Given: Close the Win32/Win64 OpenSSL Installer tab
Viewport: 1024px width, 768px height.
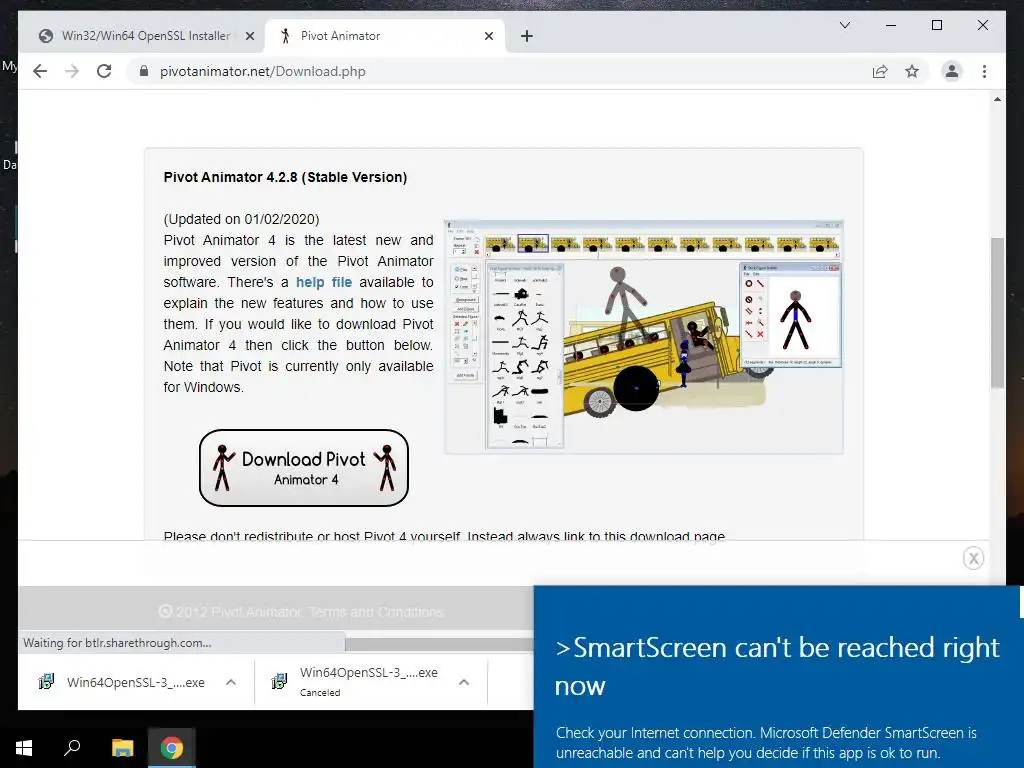Looking at the screenshot, I should point(249,36).
